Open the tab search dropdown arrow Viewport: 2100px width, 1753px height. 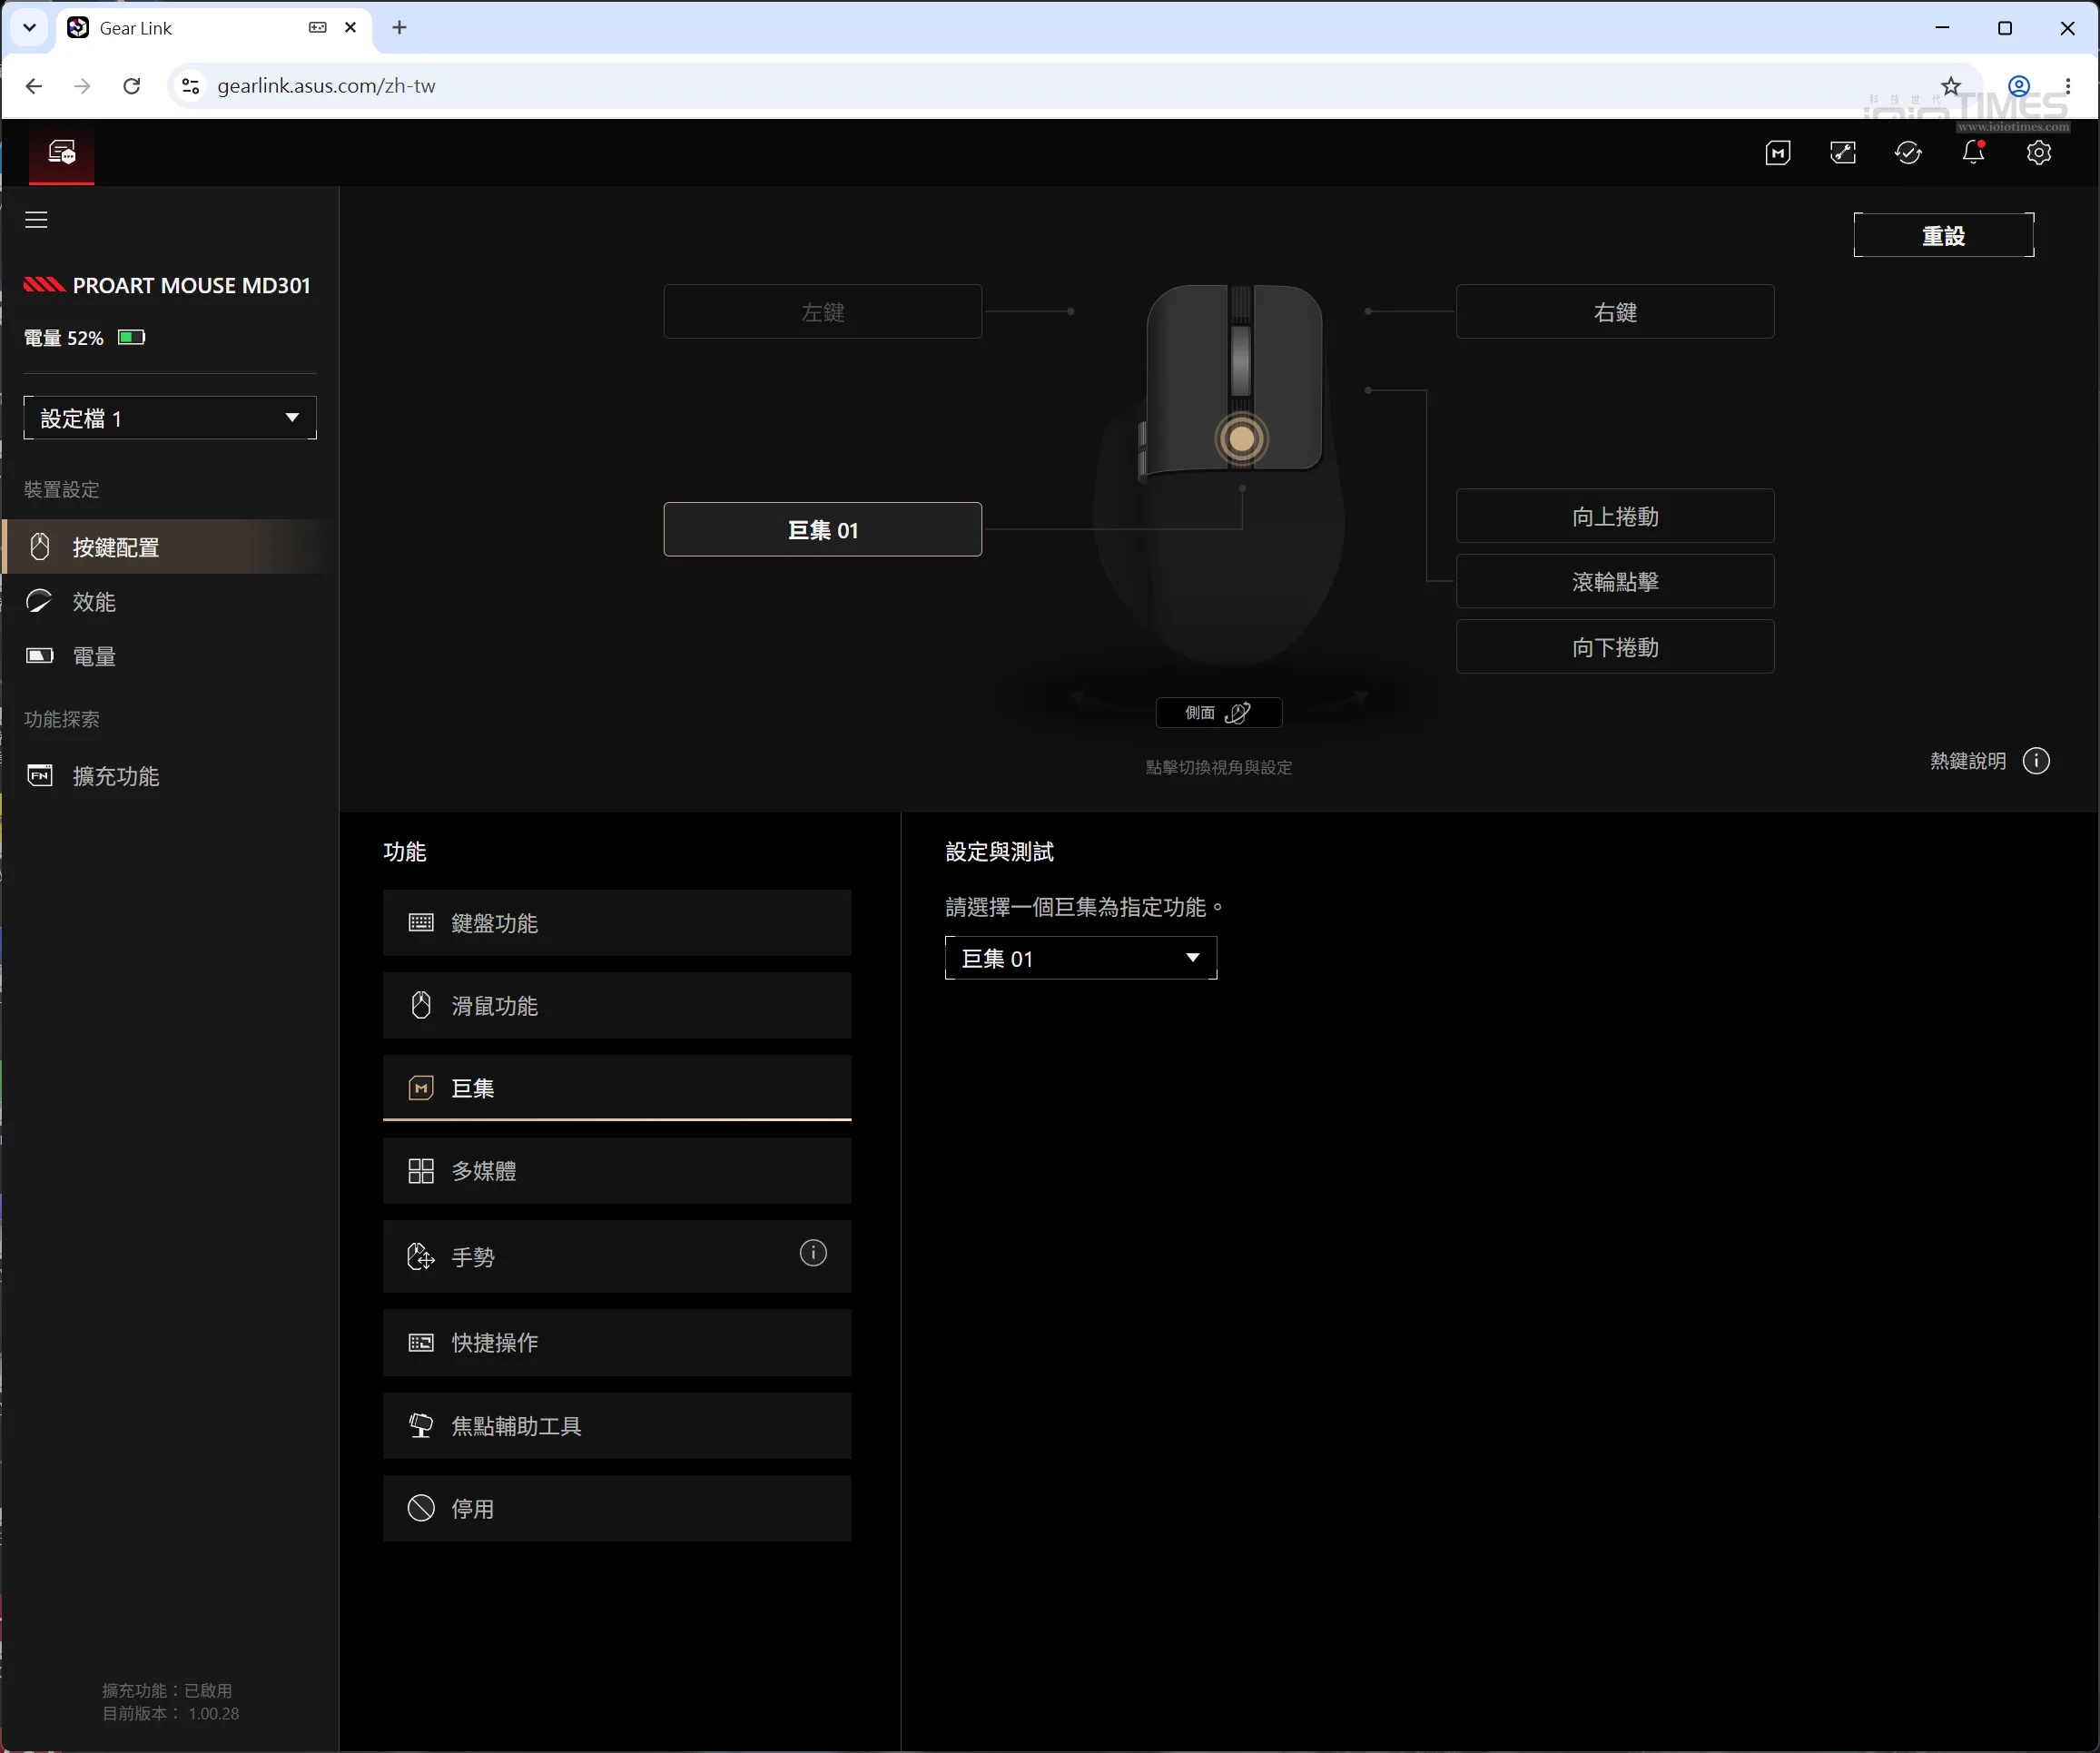(29, 28)
